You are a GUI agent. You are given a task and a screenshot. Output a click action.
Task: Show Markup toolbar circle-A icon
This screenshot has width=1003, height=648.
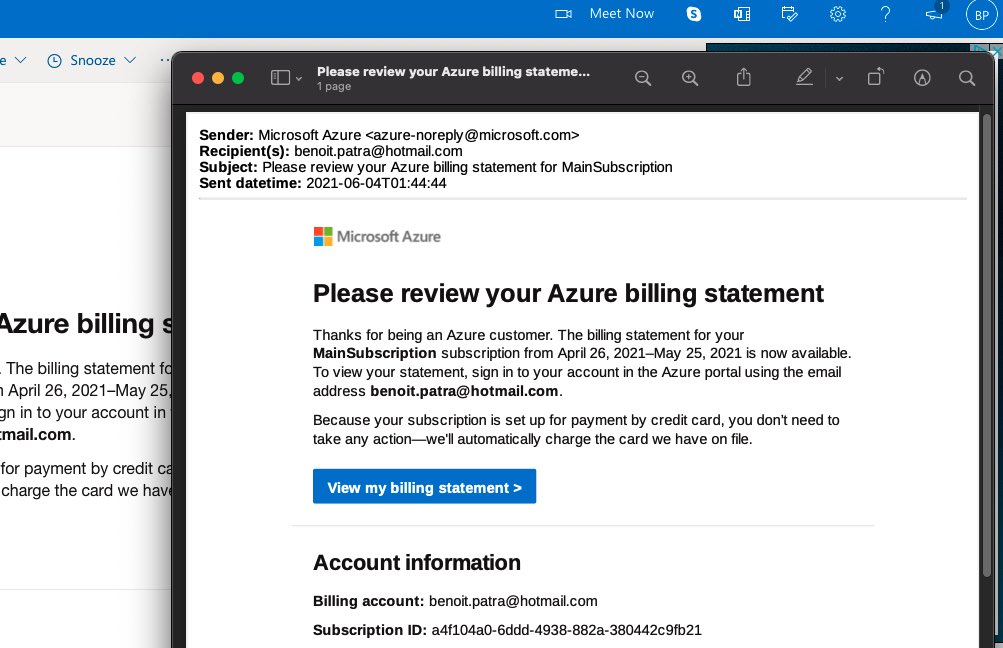[x=922, y=78]
